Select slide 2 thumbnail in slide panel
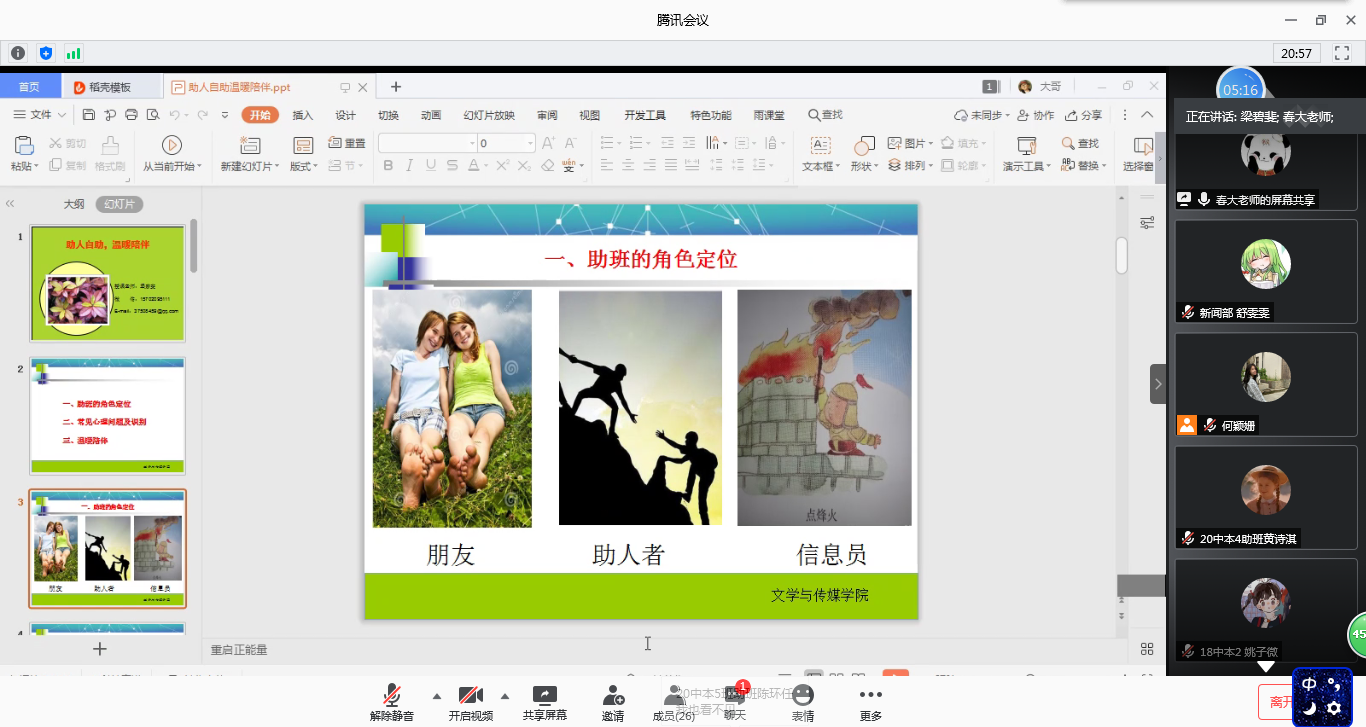The height and width of the screenshot is (727, 1366). 107,416
